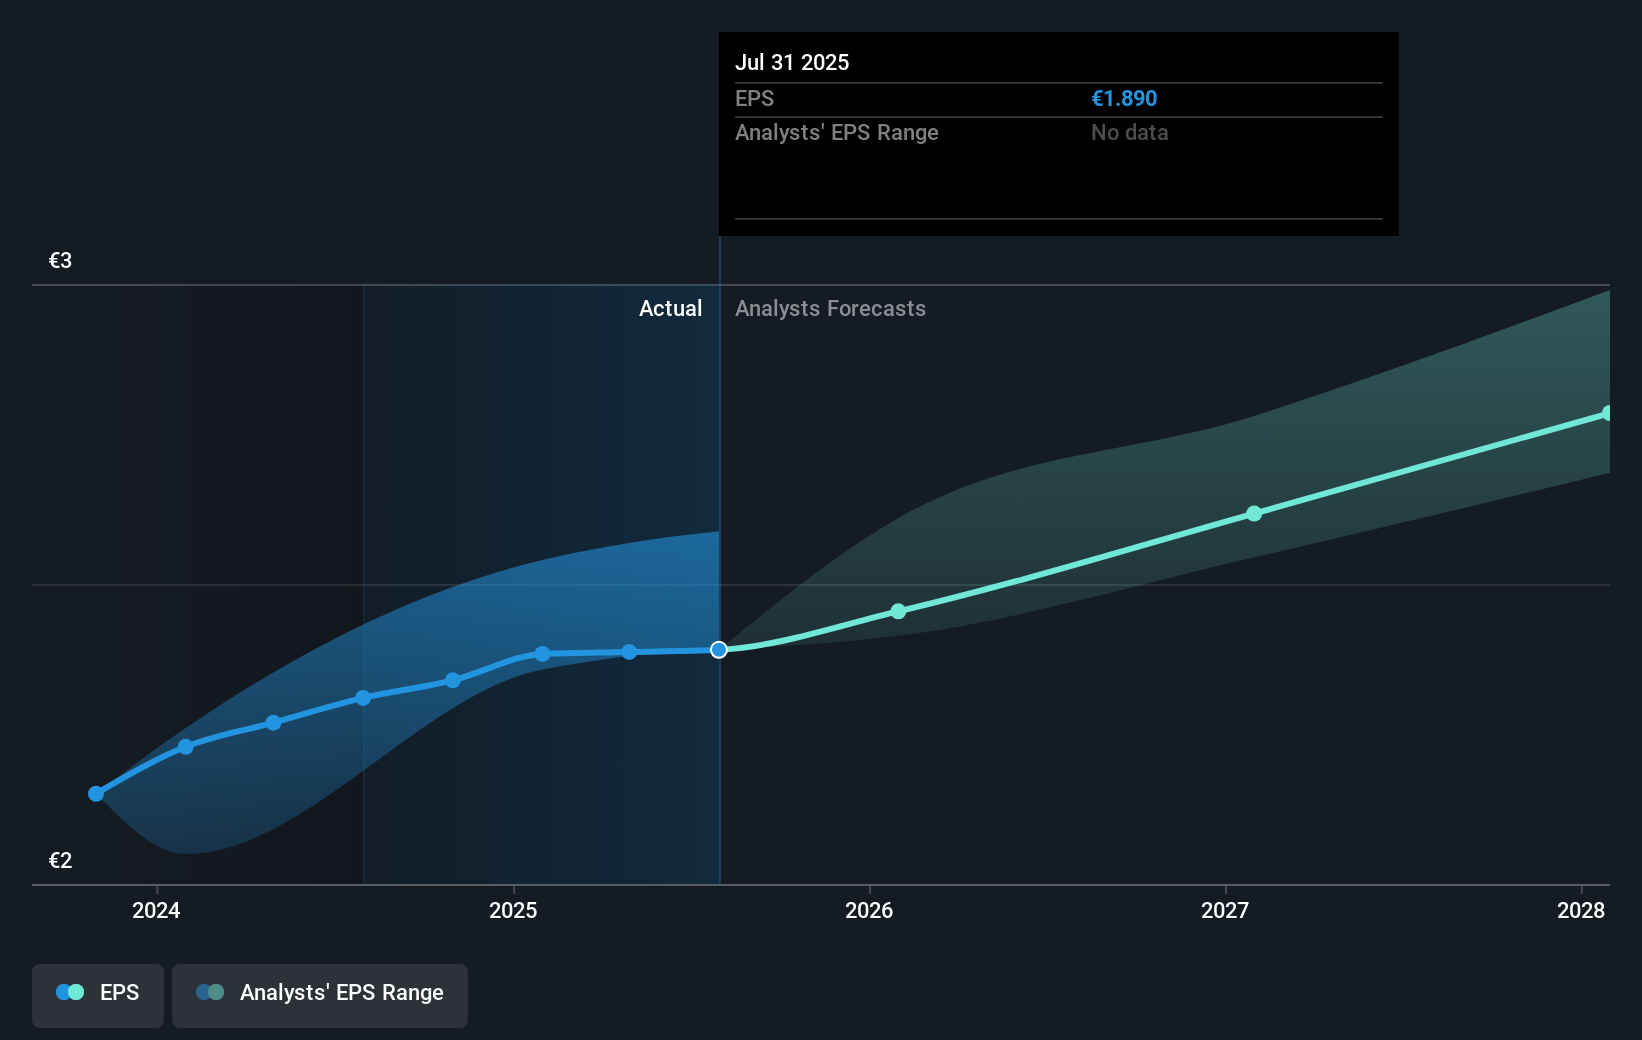Select the first blue EPS data point on the left
The image size is (1642, 1040).
click(x=95, y=793)
